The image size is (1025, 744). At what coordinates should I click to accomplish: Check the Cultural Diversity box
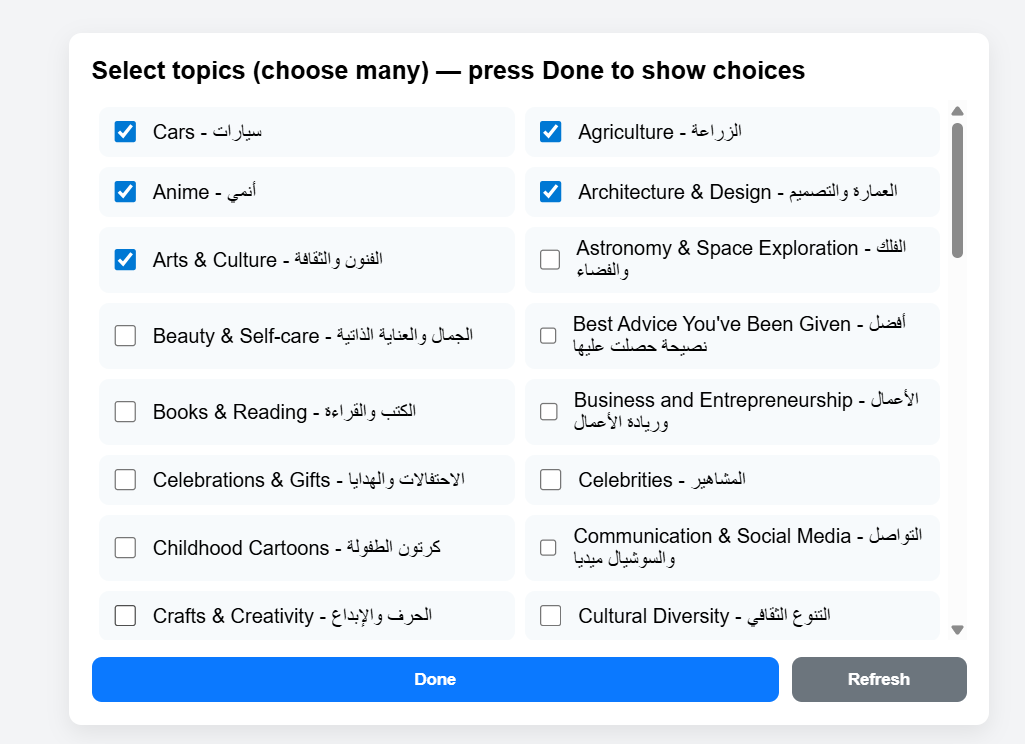(x=551, y=616)
